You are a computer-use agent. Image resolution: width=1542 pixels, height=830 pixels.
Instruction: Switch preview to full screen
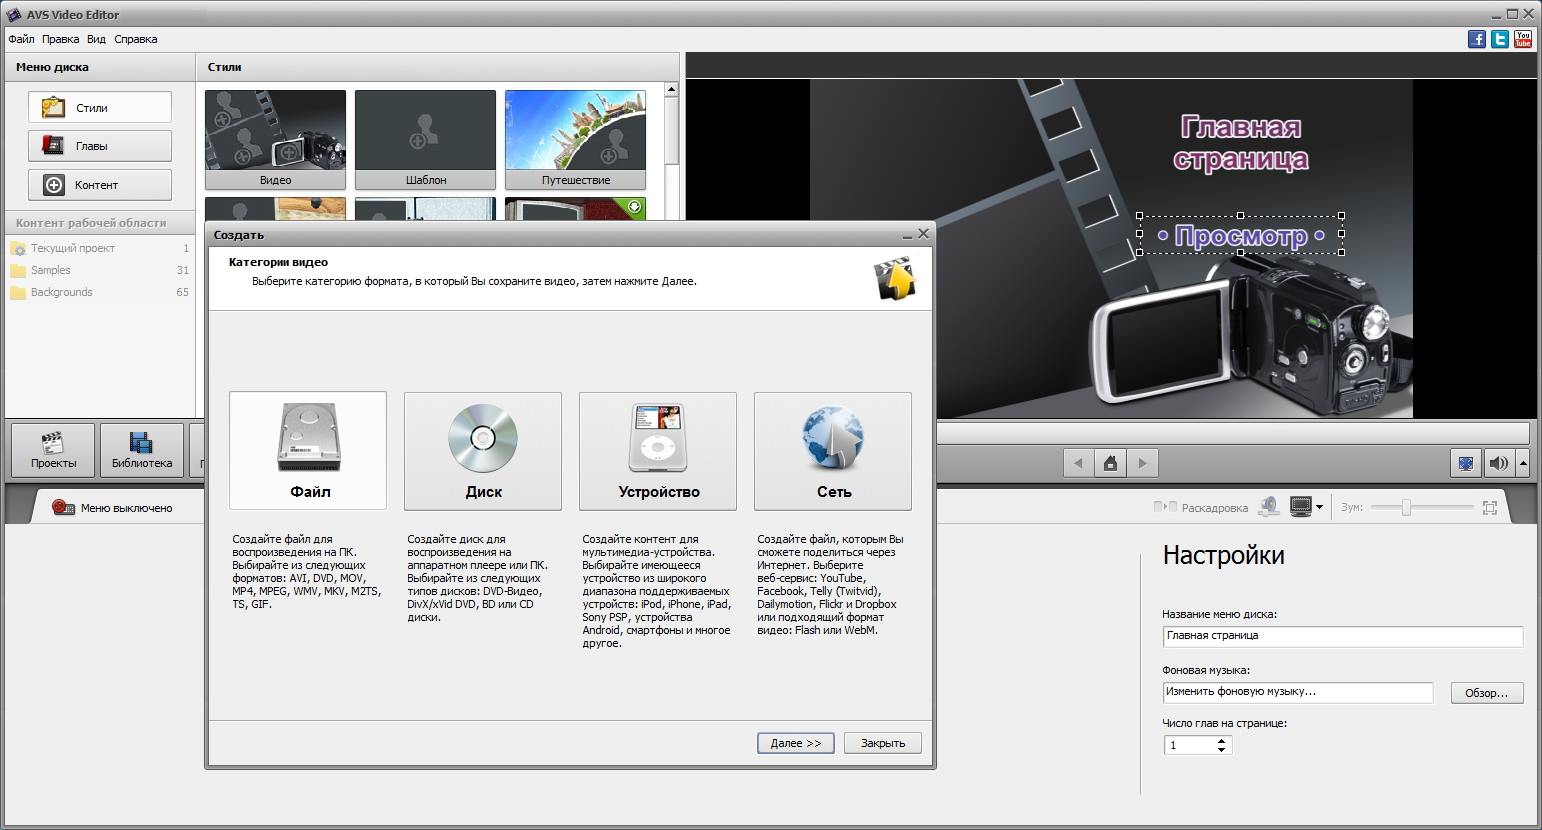[x=1466, y=463]
